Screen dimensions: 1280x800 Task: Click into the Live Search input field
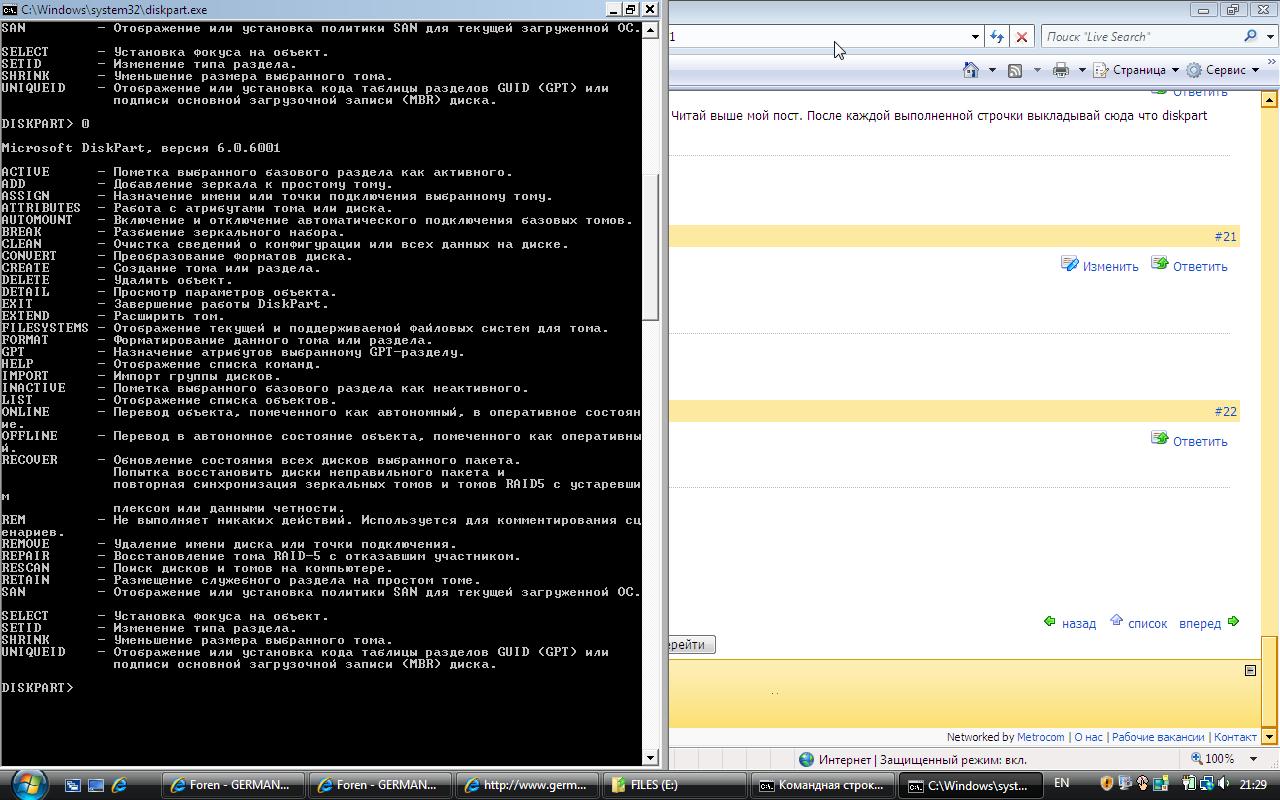[1140, 37]
